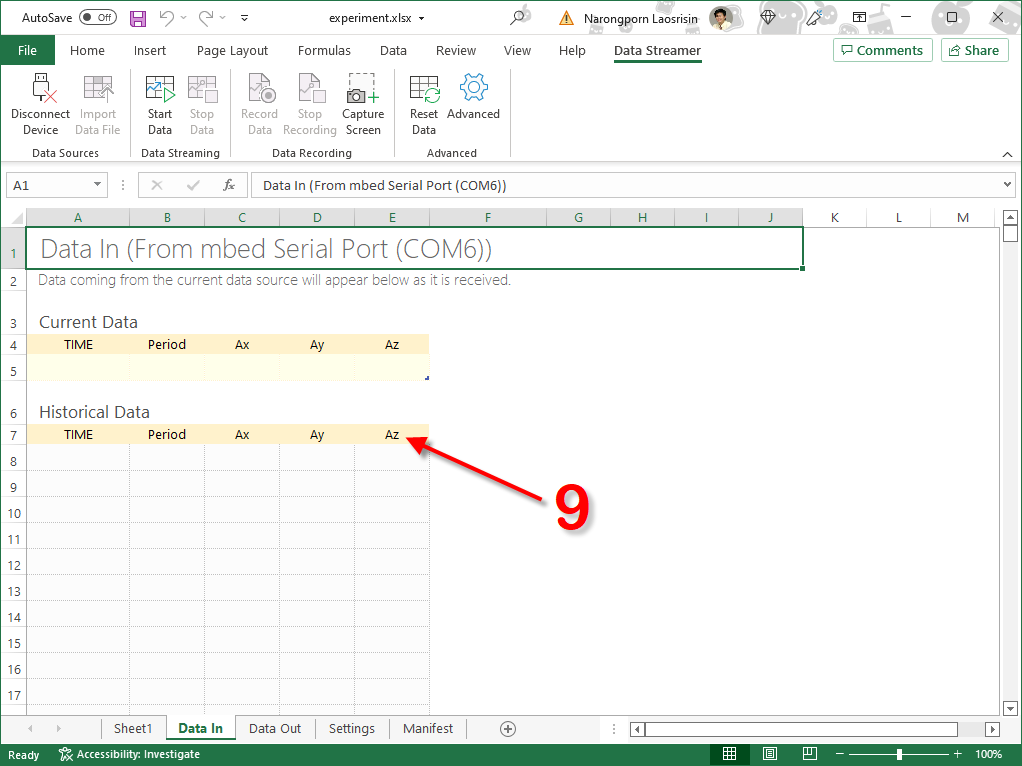Add a new sheet with plus icon
The height and width of the screenshot is (766, 1022).
(508, 729)
